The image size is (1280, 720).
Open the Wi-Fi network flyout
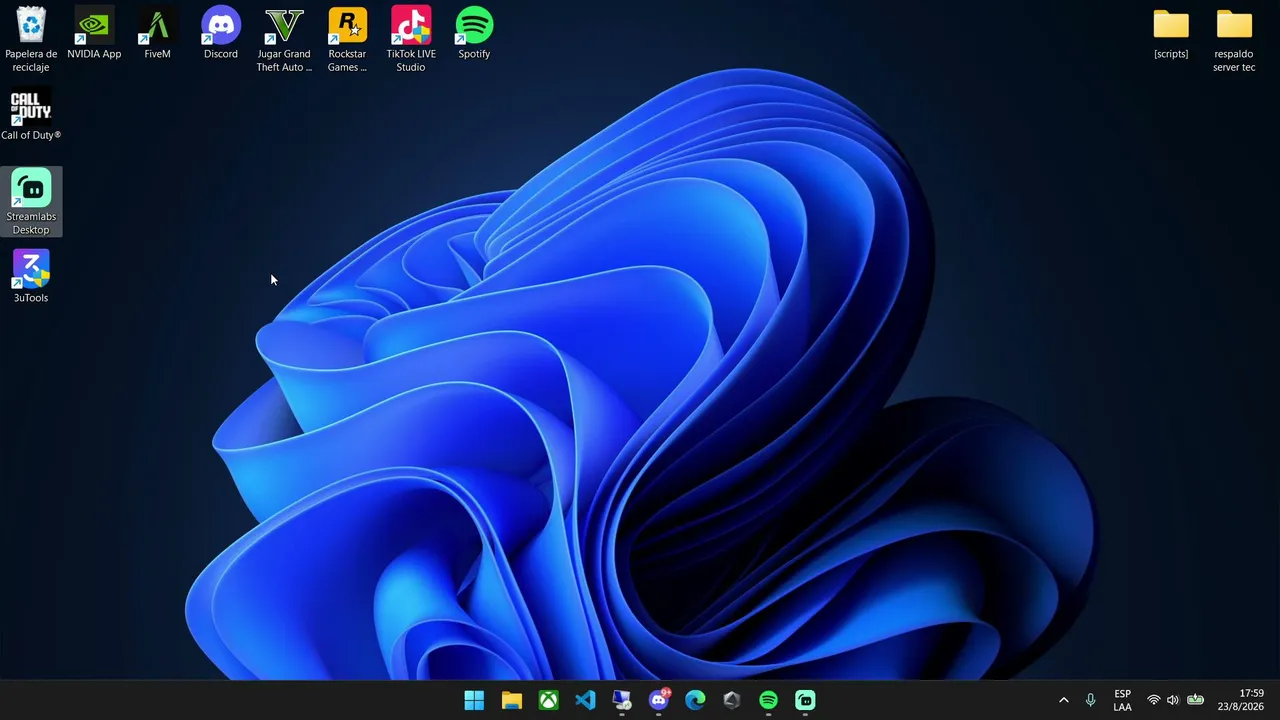[x=1153, y=700]
